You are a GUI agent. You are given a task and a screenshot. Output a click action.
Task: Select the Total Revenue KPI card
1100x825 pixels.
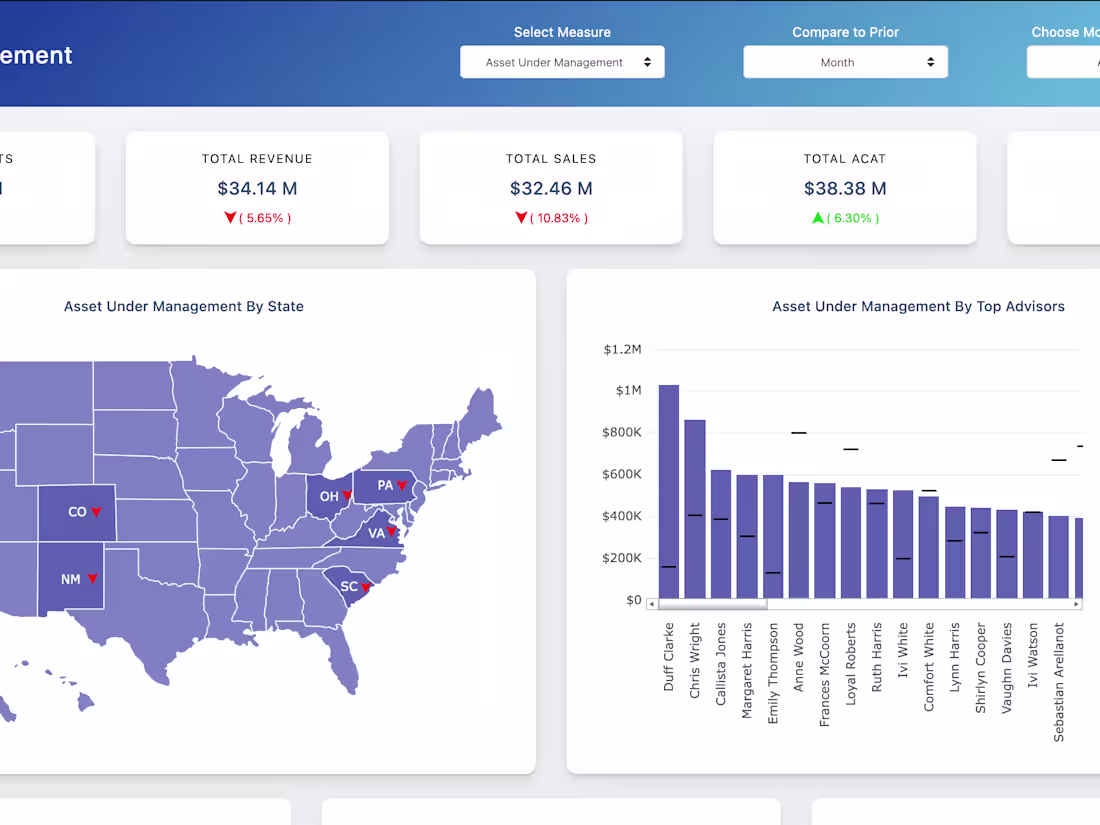coord(256,186)
